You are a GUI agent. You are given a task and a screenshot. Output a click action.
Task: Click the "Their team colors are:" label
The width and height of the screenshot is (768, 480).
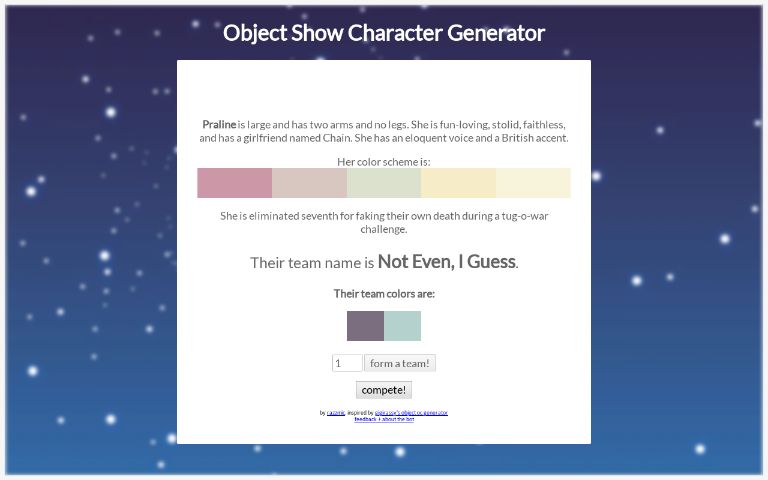click(384, 294)
